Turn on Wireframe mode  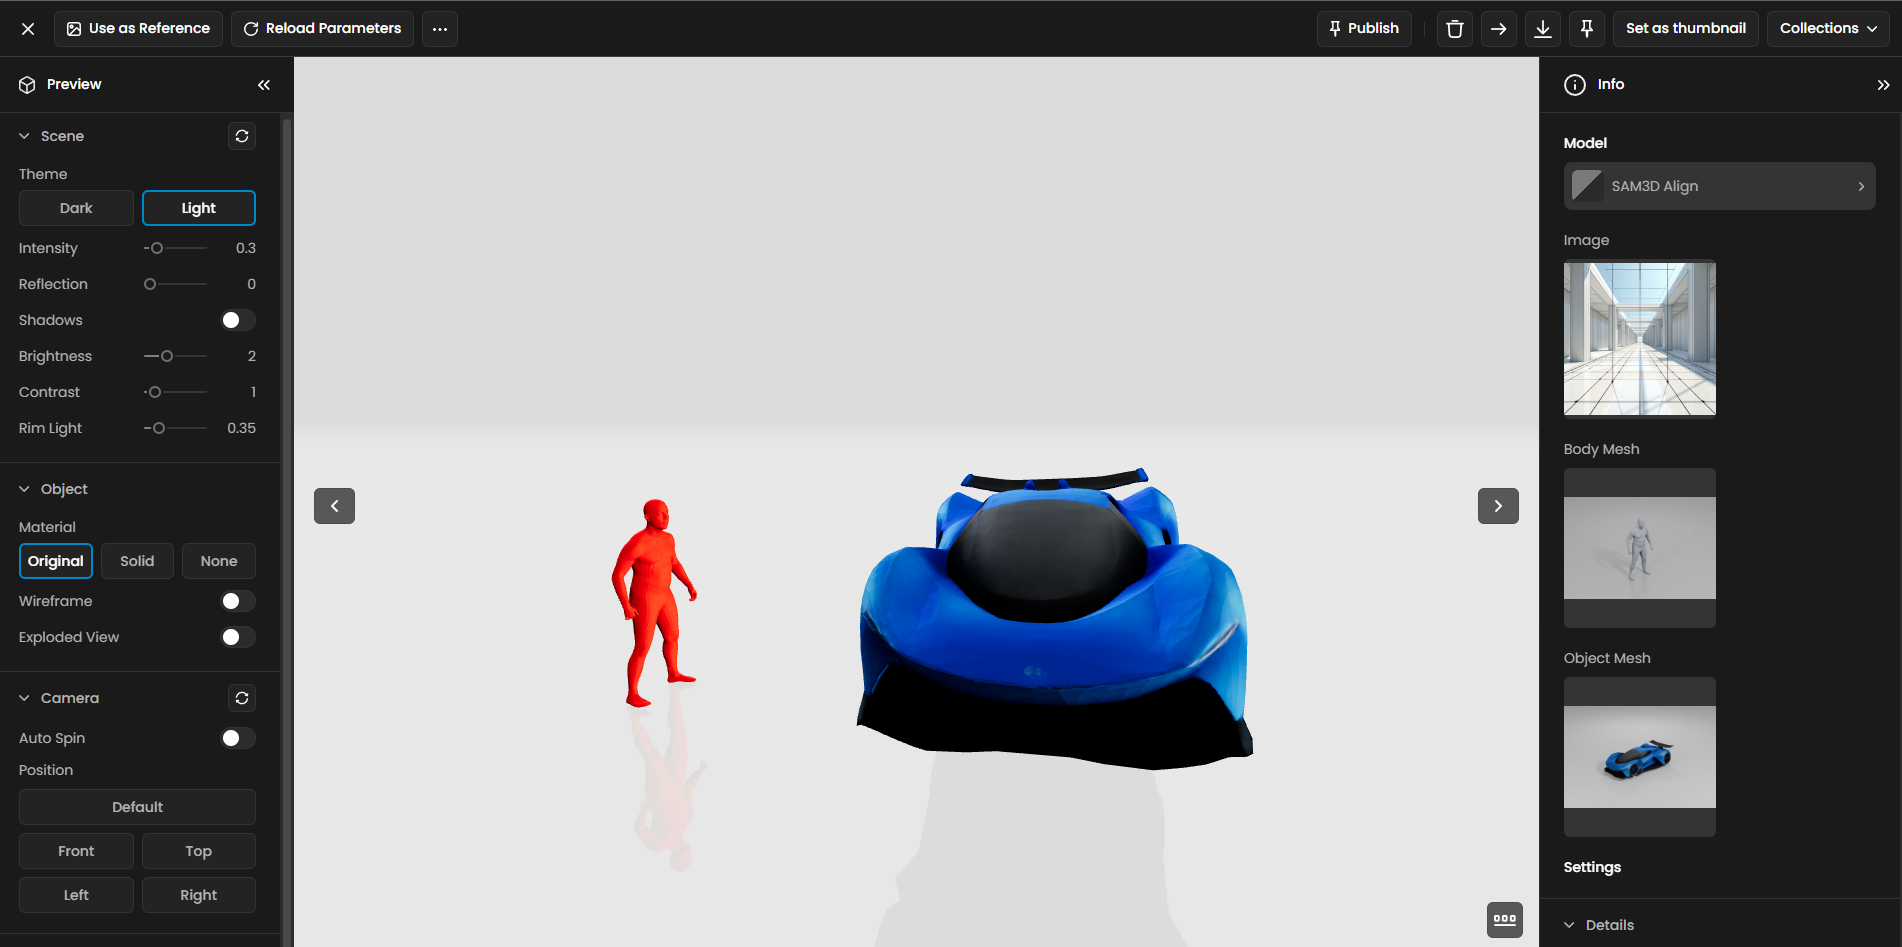(x=238, y=601)
